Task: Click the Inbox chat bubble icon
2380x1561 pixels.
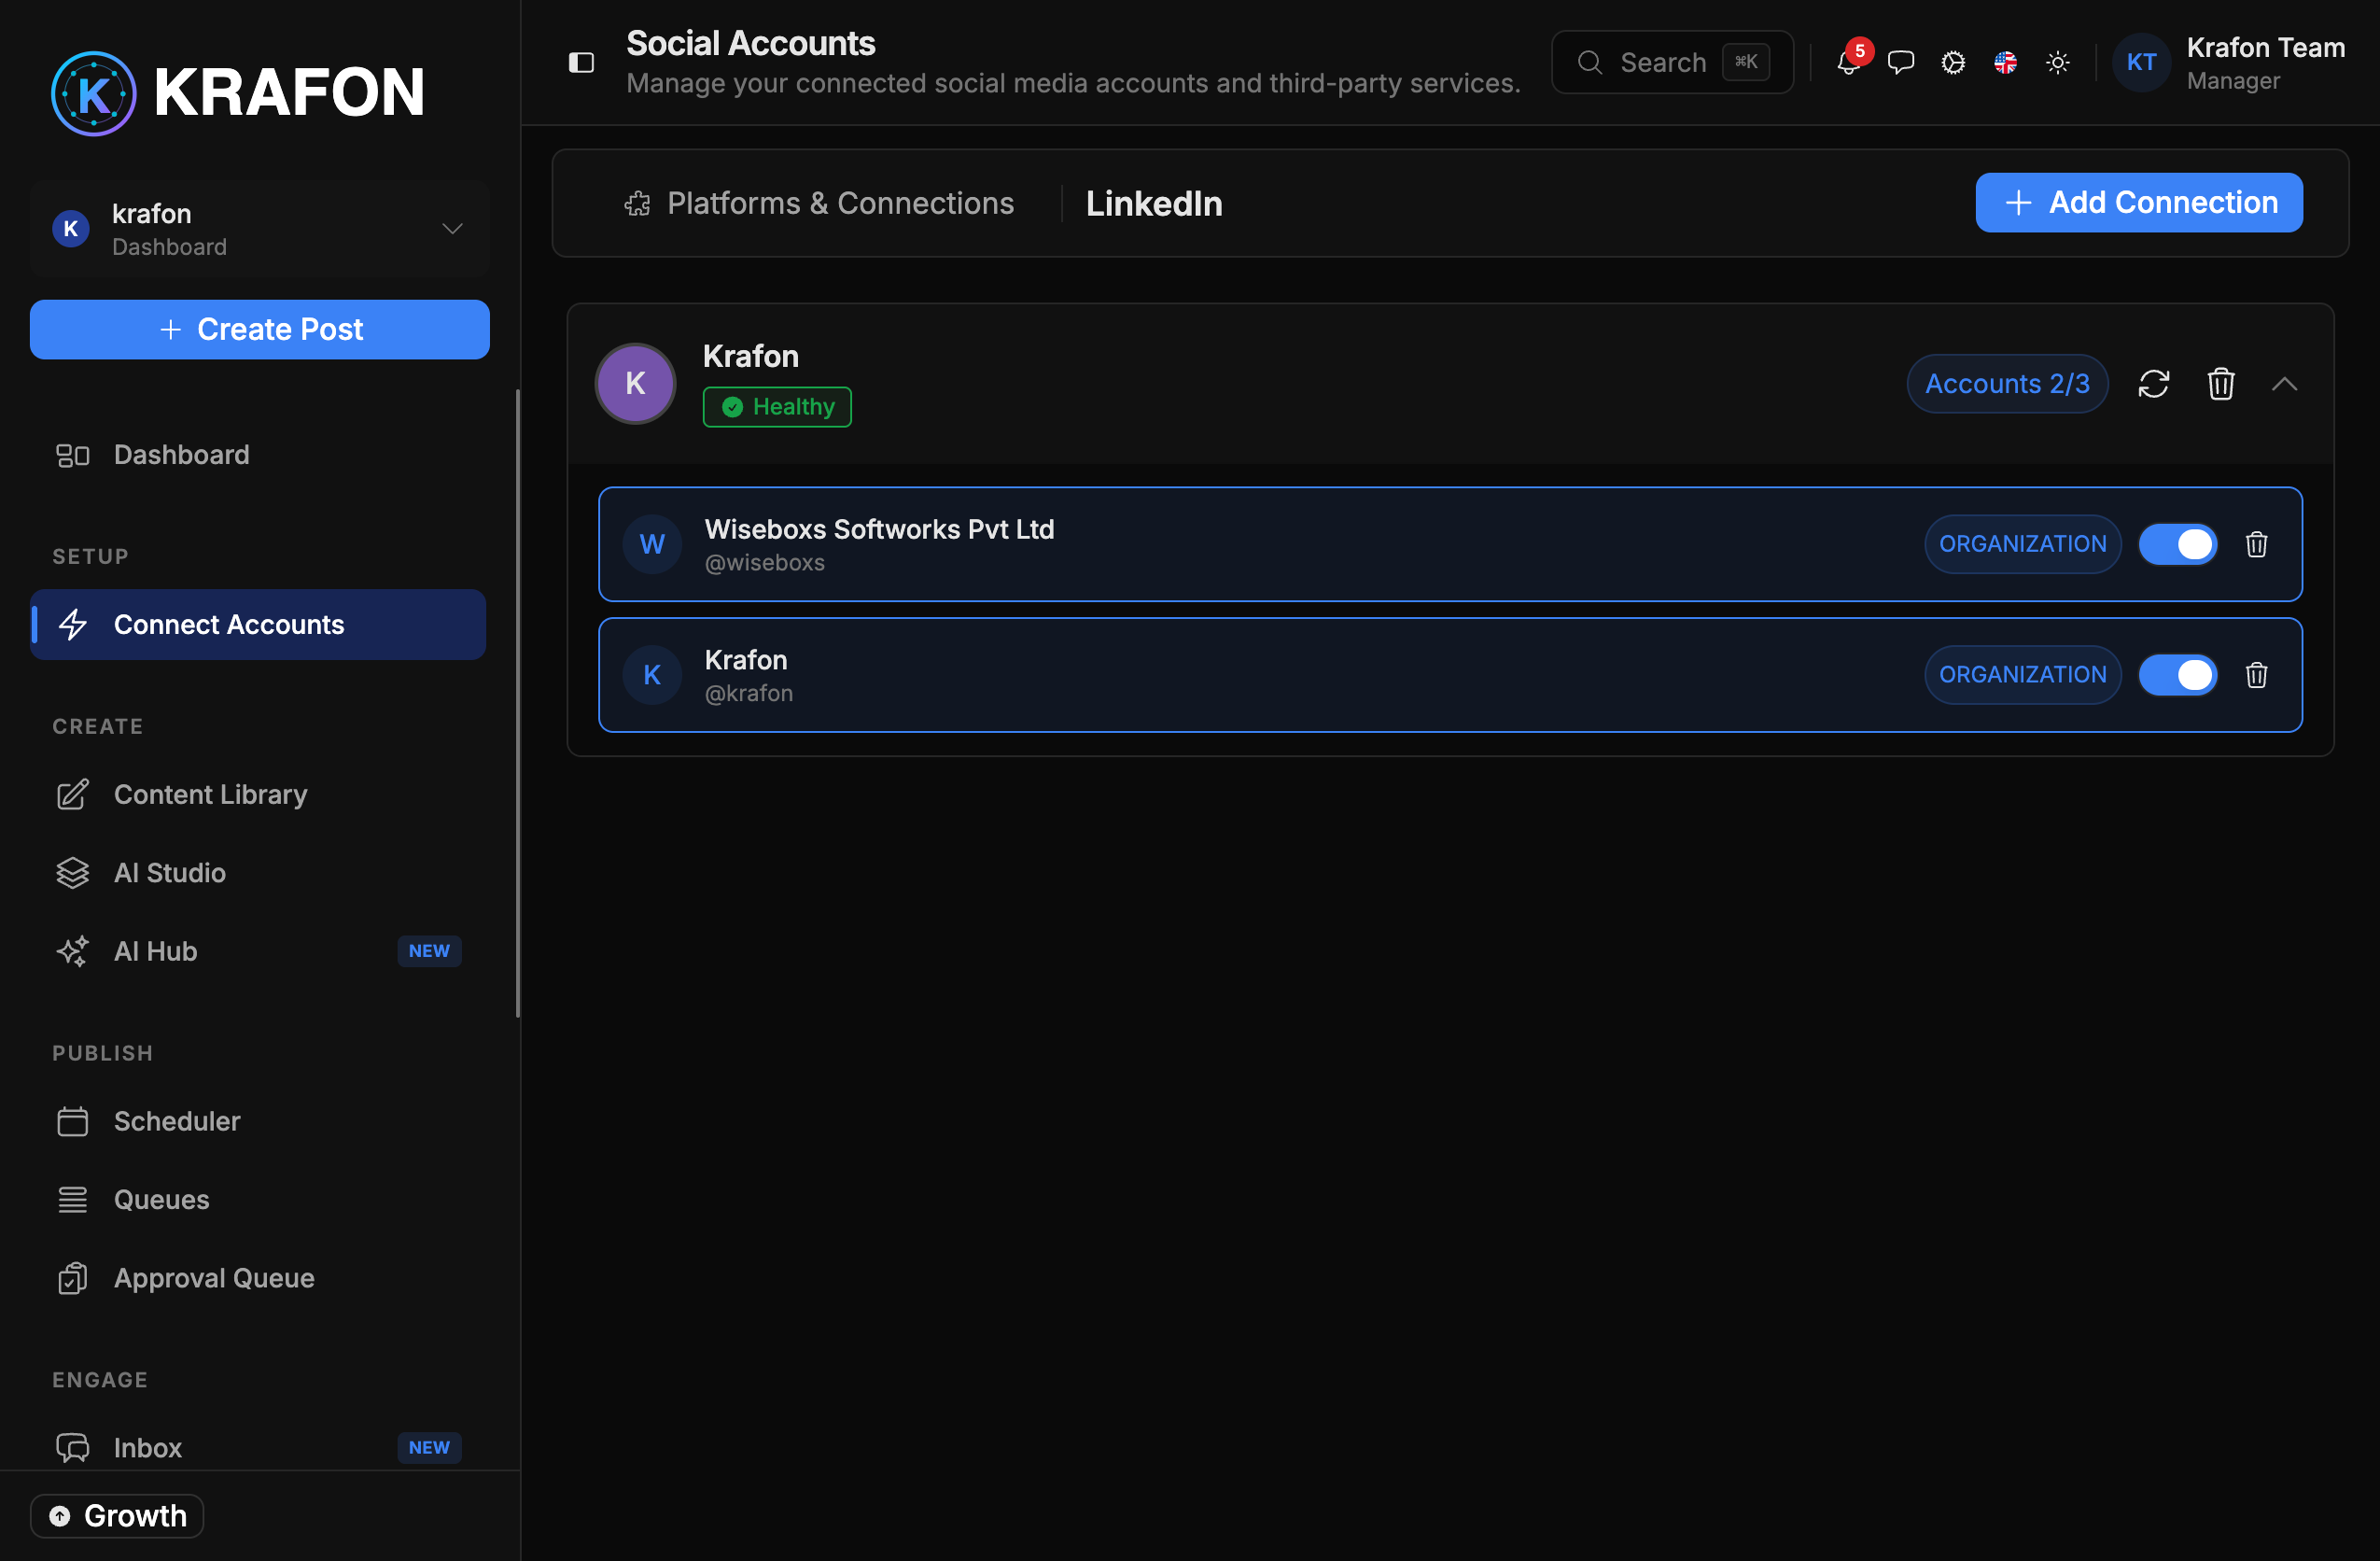Action: coord(72,1448)
